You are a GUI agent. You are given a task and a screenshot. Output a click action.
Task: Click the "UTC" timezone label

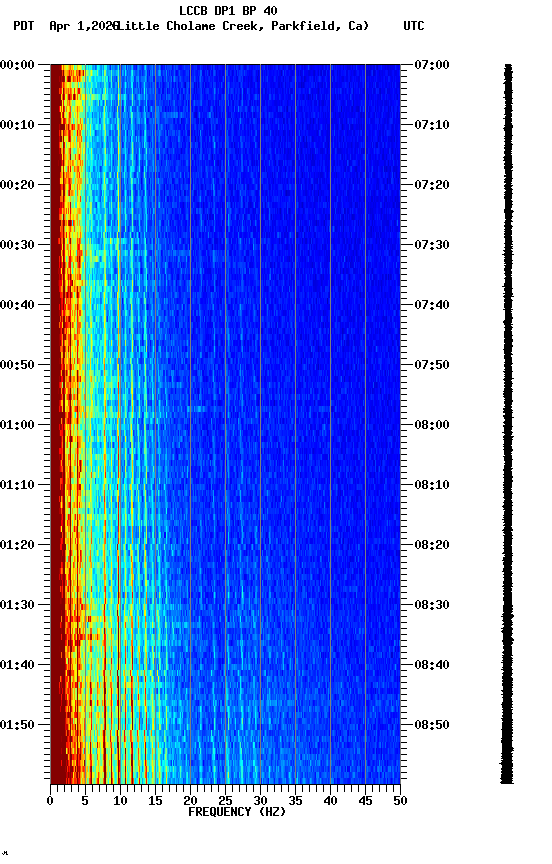[x=414, y=26]
